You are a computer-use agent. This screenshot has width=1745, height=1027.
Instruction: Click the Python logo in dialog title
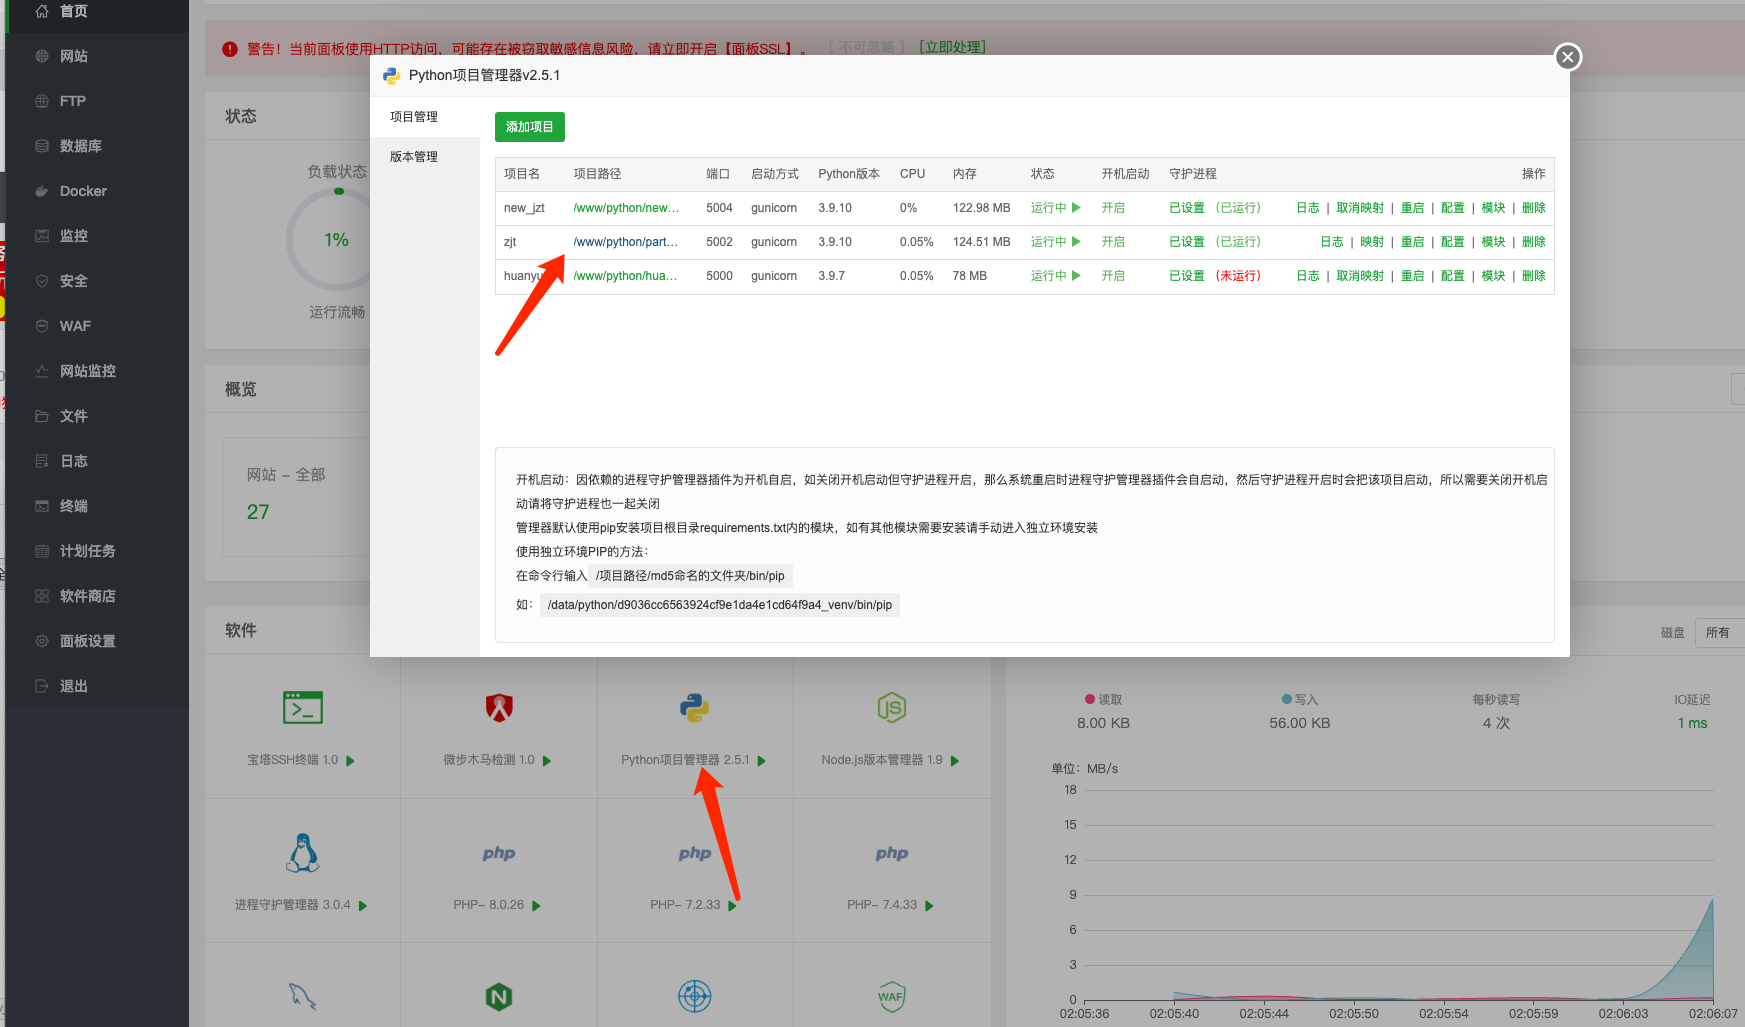pyautogui.click(x=392, y=75)
